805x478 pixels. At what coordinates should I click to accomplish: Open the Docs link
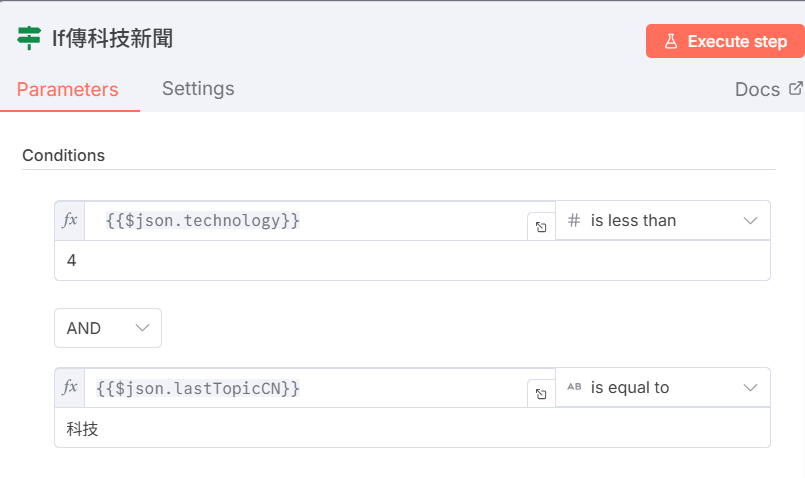757,89
